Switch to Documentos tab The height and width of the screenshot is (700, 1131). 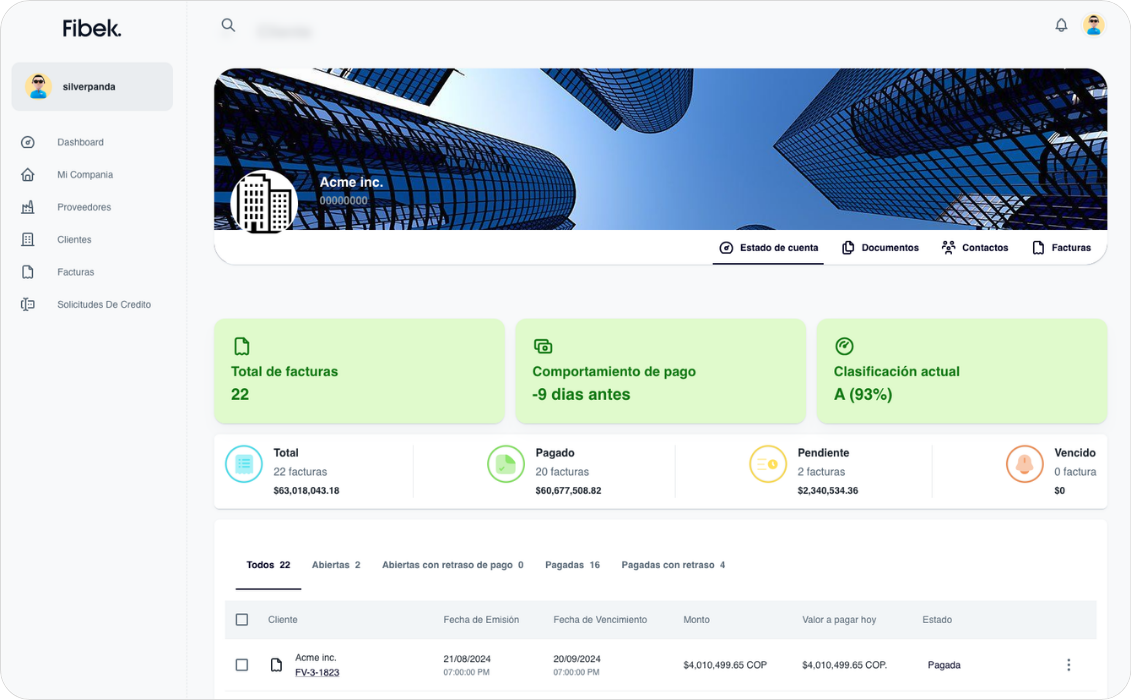880,248
